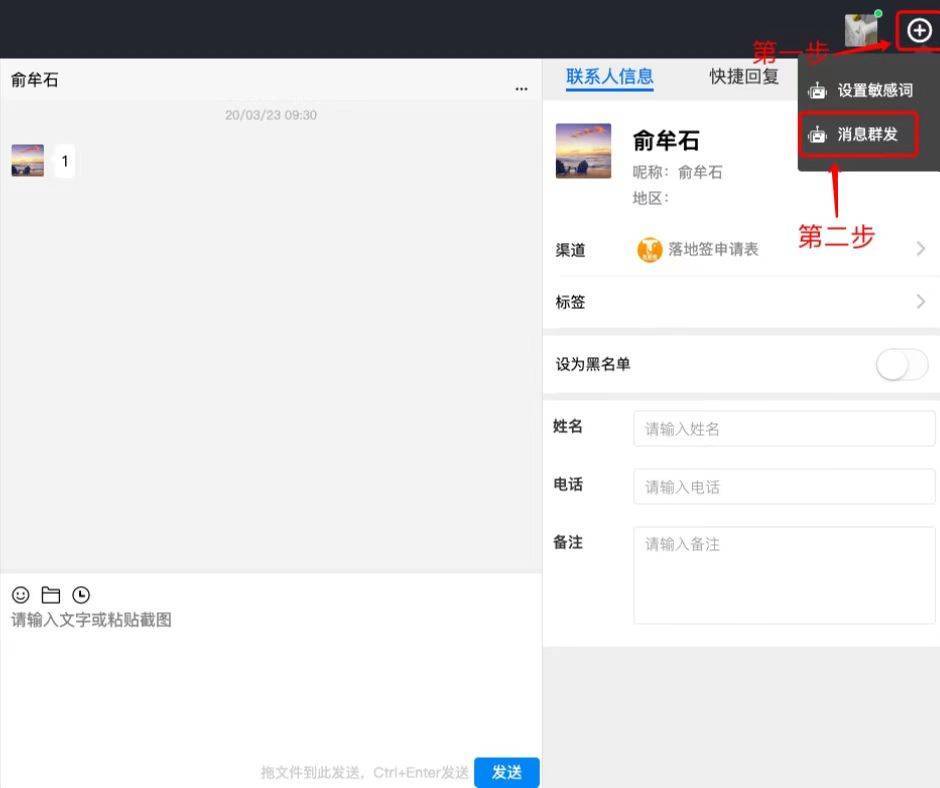Click the robot icon beside 设置敏感词
The width and height of the screenshot is (940, 788).
point(817,90)
